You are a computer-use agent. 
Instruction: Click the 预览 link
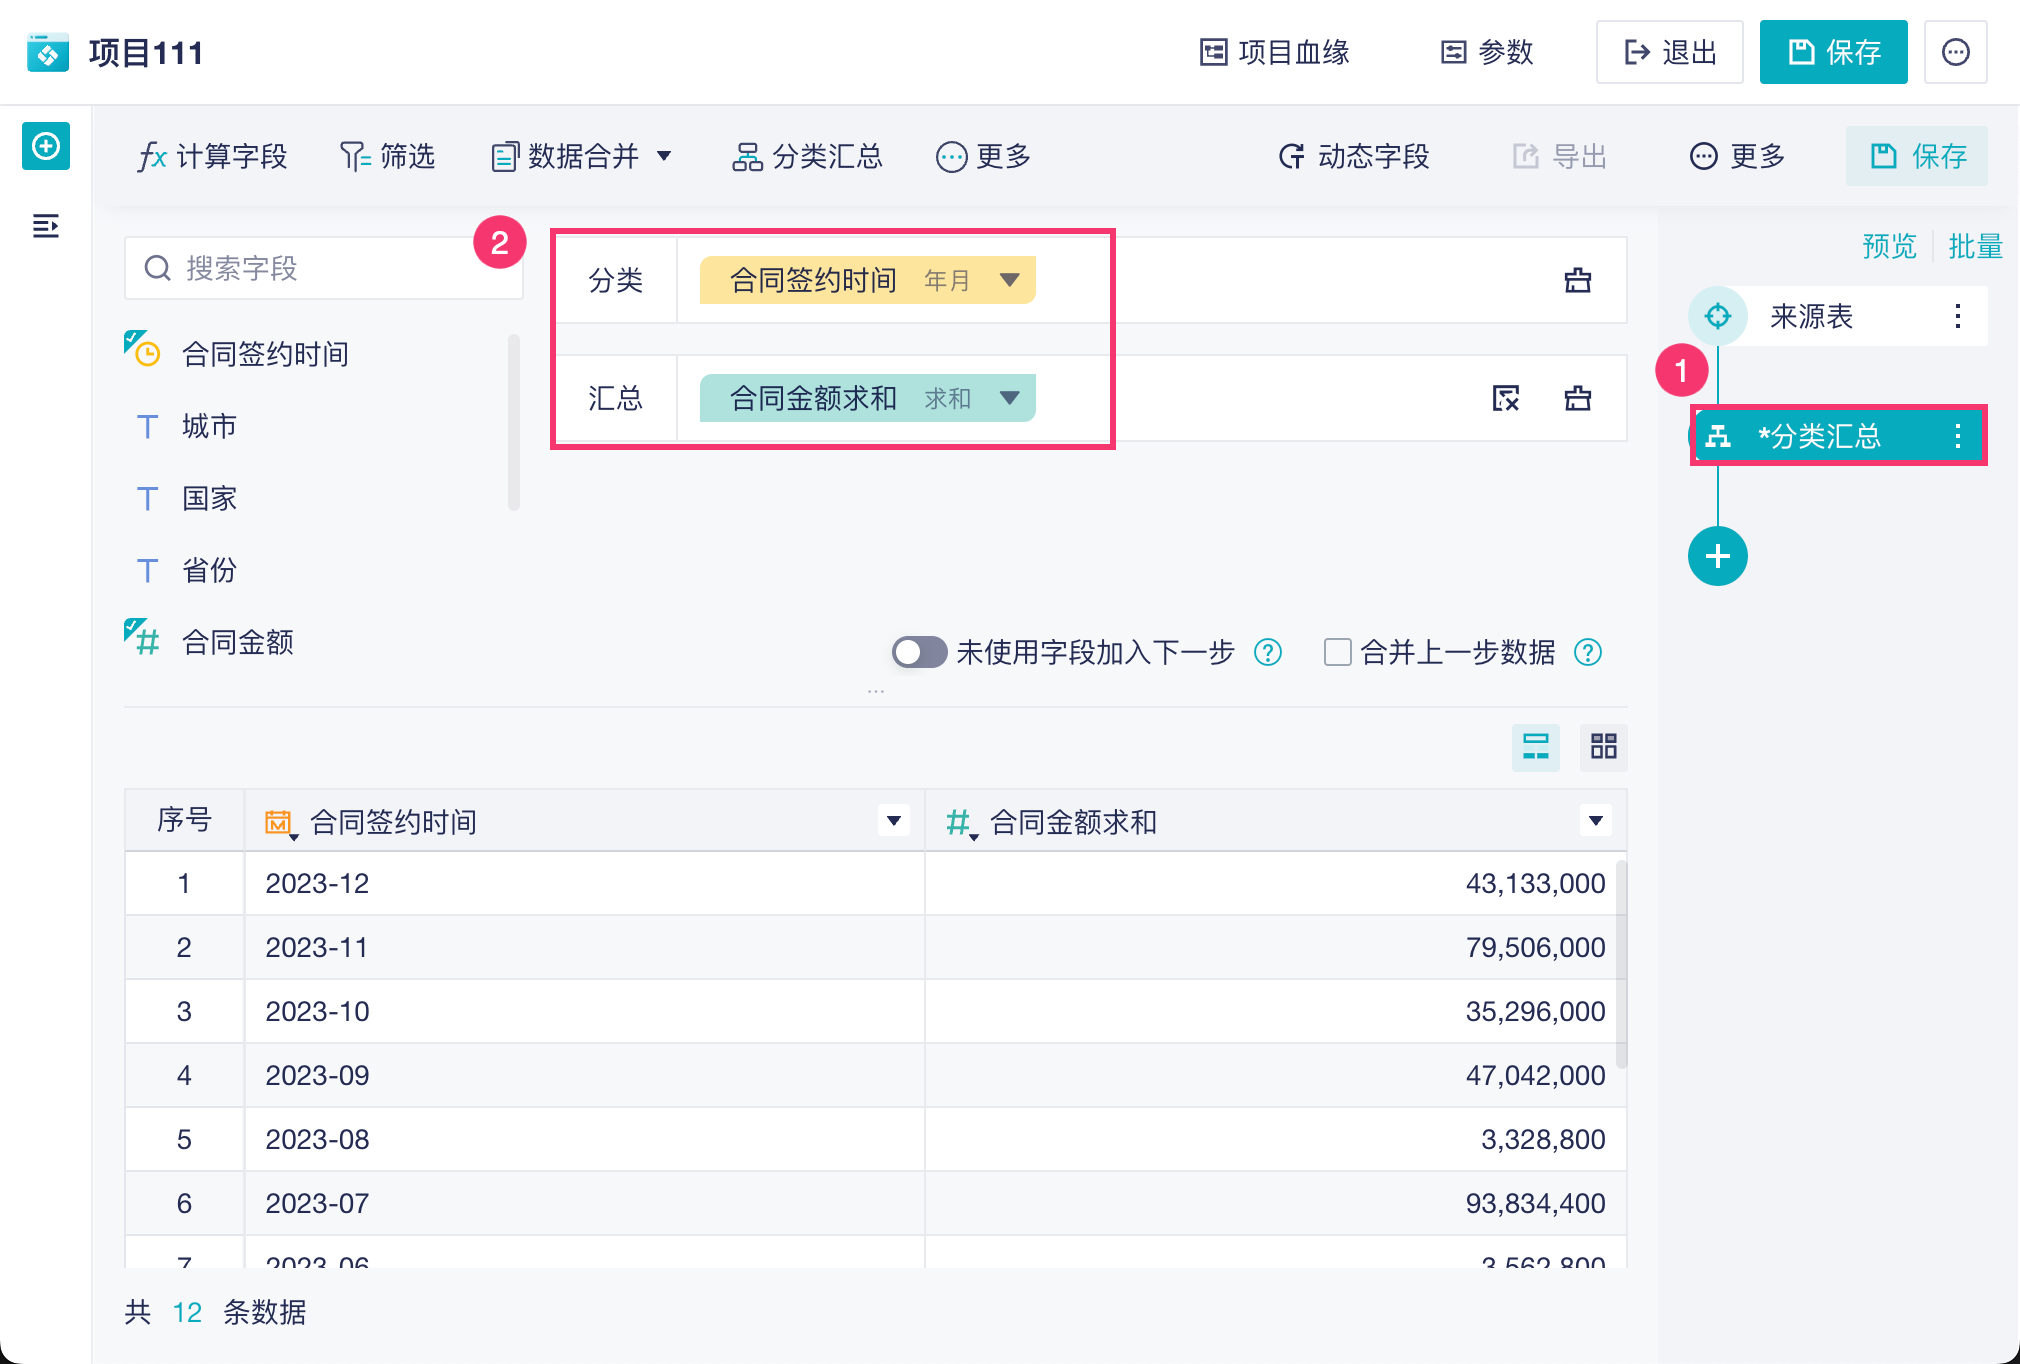pos(1888,246)
